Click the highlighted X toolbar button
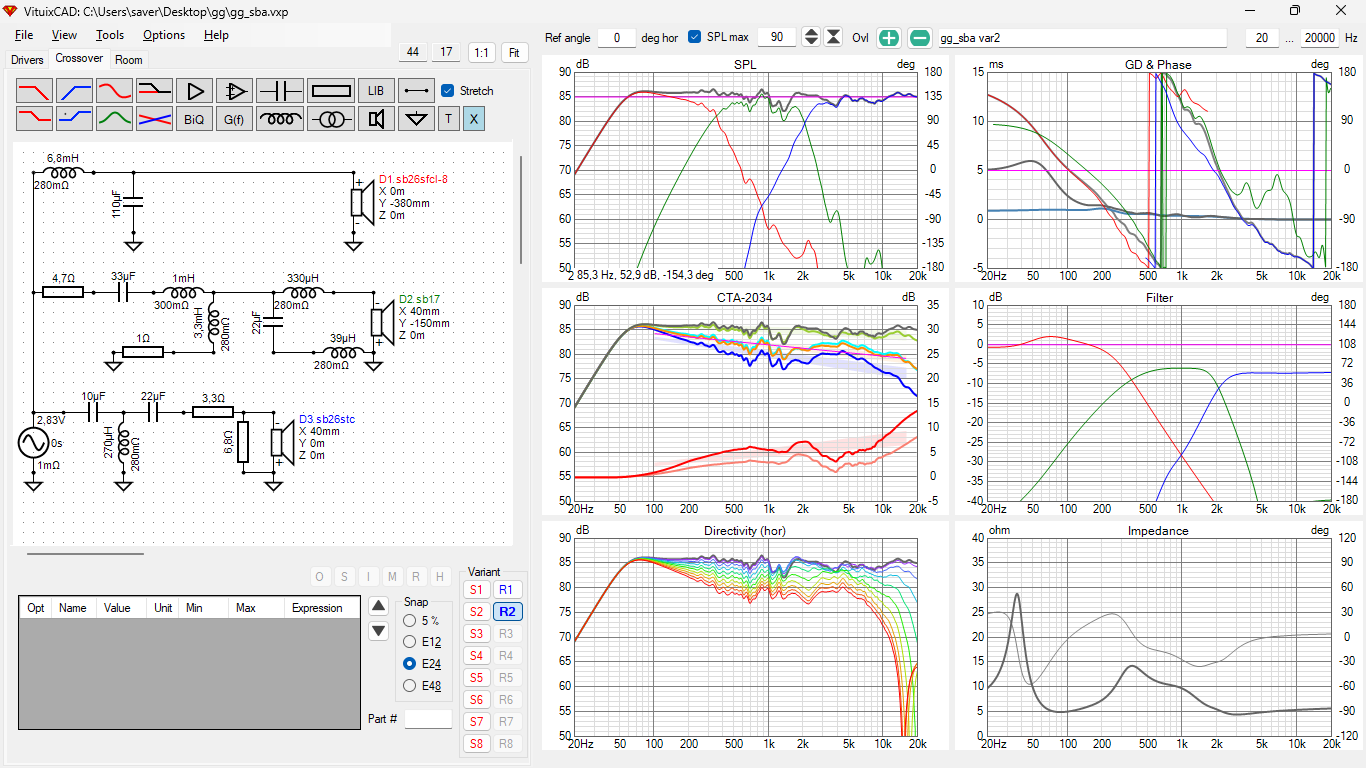The height and width of the screenshot is (768, 1366). pyautogui.click(x=474, y=119)
